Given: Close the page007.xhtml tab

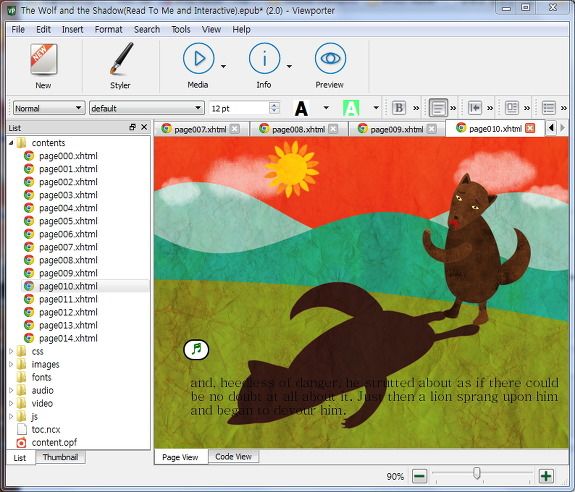Looking at the screenshot, I should 235,129.
